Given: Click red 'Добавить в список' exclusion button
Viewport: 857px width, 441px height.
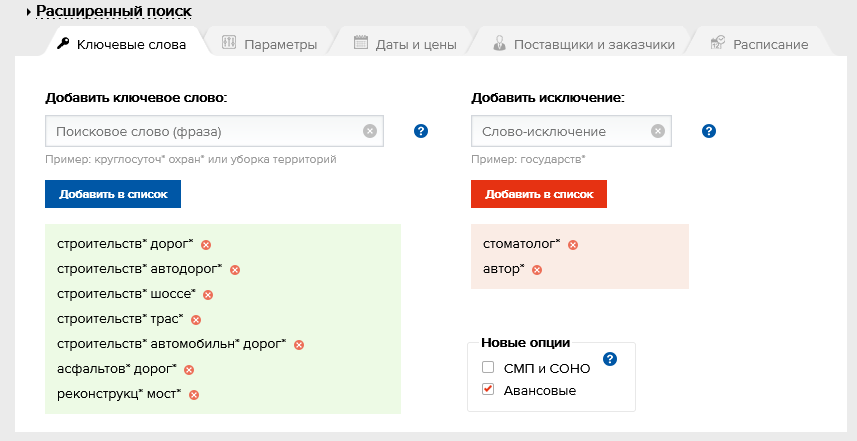Looking at the screenshot, I should (x=539, y=194).
